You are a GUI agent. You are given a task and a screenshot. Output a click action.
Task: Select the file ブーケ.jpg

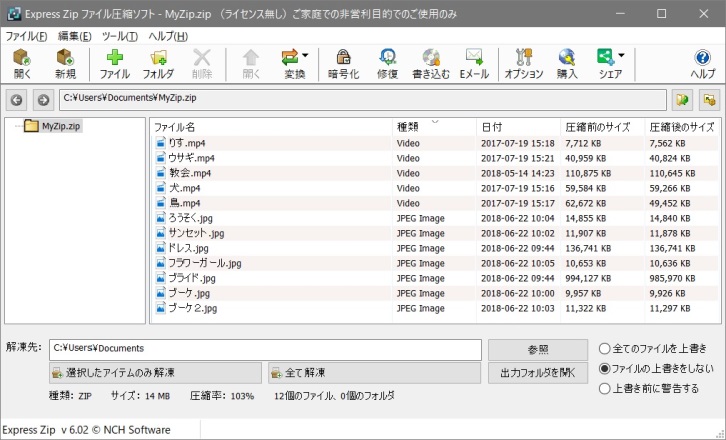point(189,293)
